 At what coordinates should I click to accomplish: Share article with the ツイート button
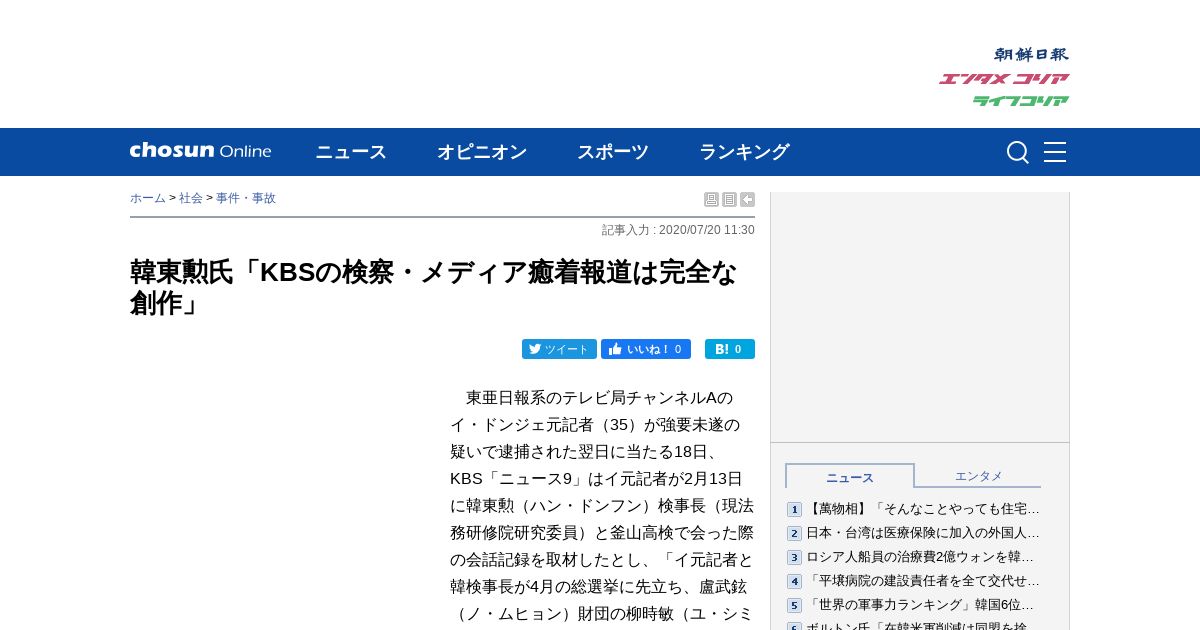[559, 349]
